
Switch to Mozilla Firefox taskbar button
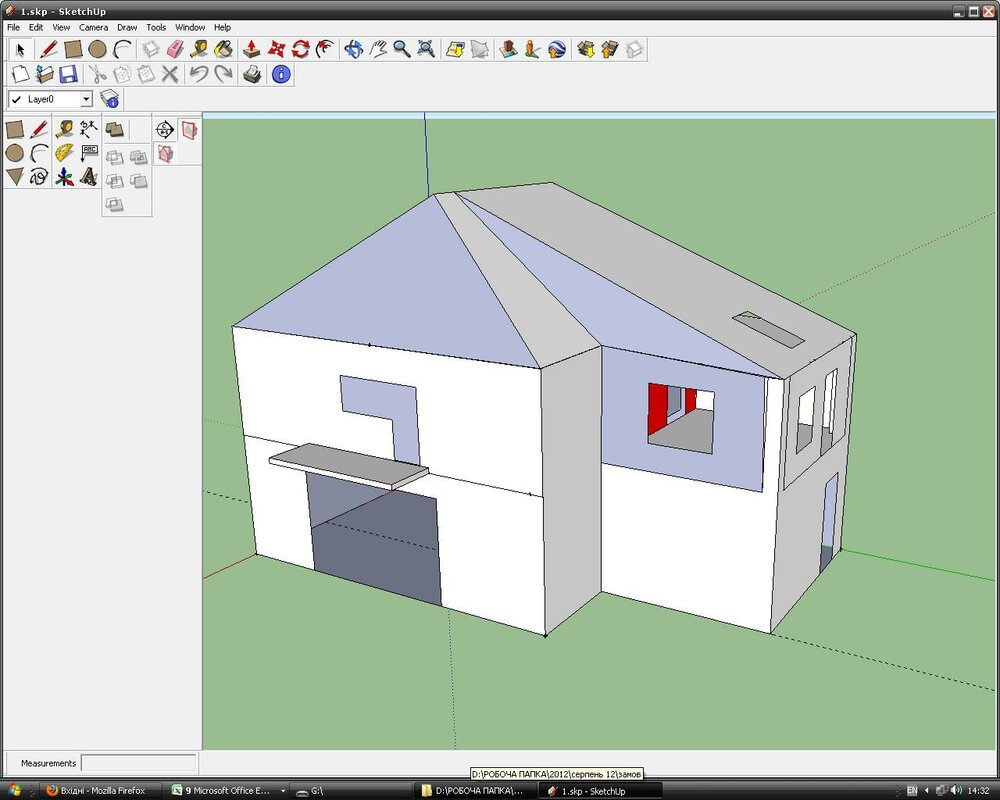98,791
